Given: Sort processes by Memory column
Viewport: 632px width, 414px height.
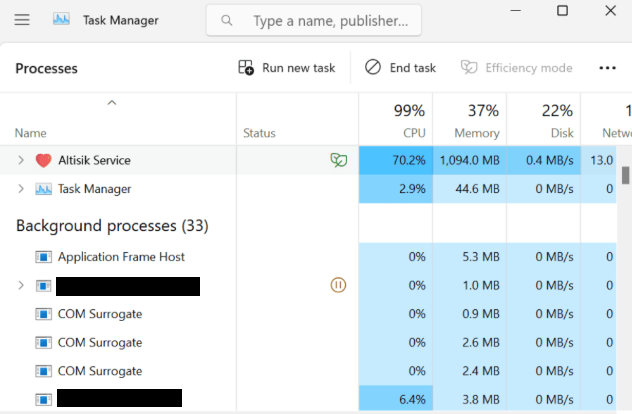Looking at the screenshot, I should click(x=470, y=120).
